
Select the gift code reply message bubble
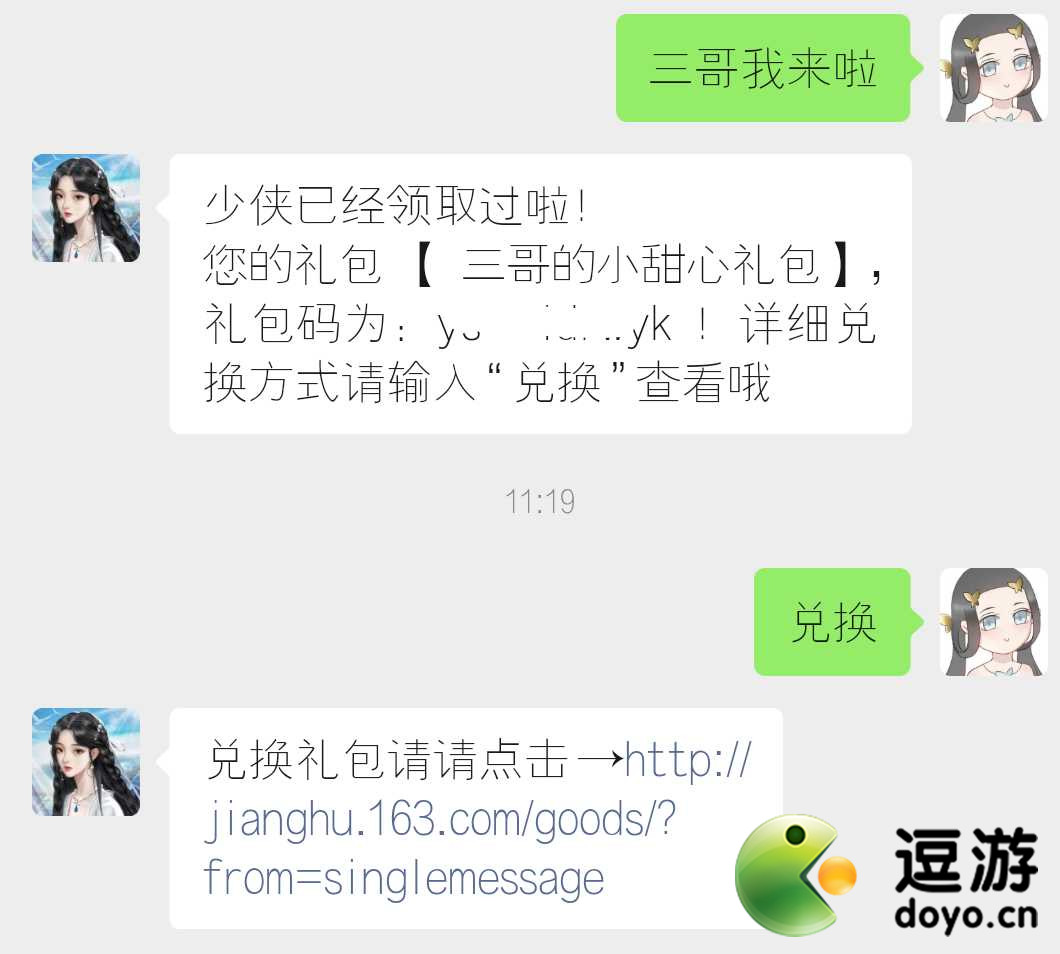[540, 293]
